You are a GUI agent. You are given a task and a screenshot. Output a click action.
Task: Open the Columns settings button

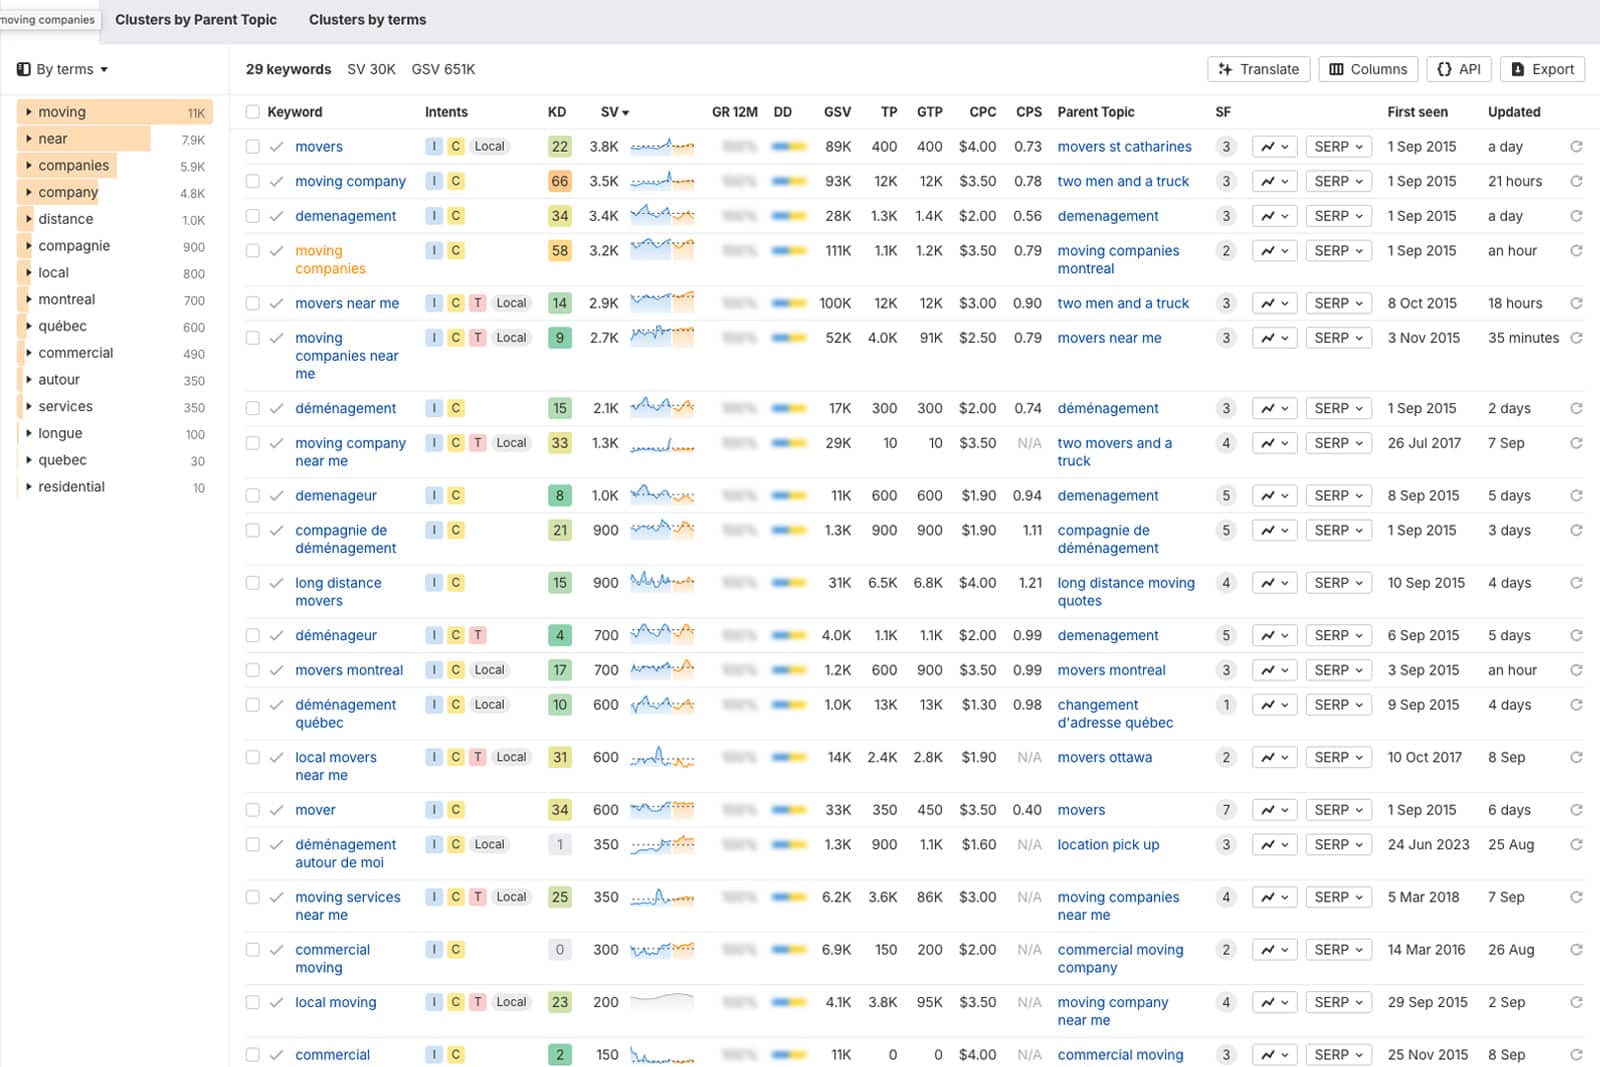[1367, 69]
